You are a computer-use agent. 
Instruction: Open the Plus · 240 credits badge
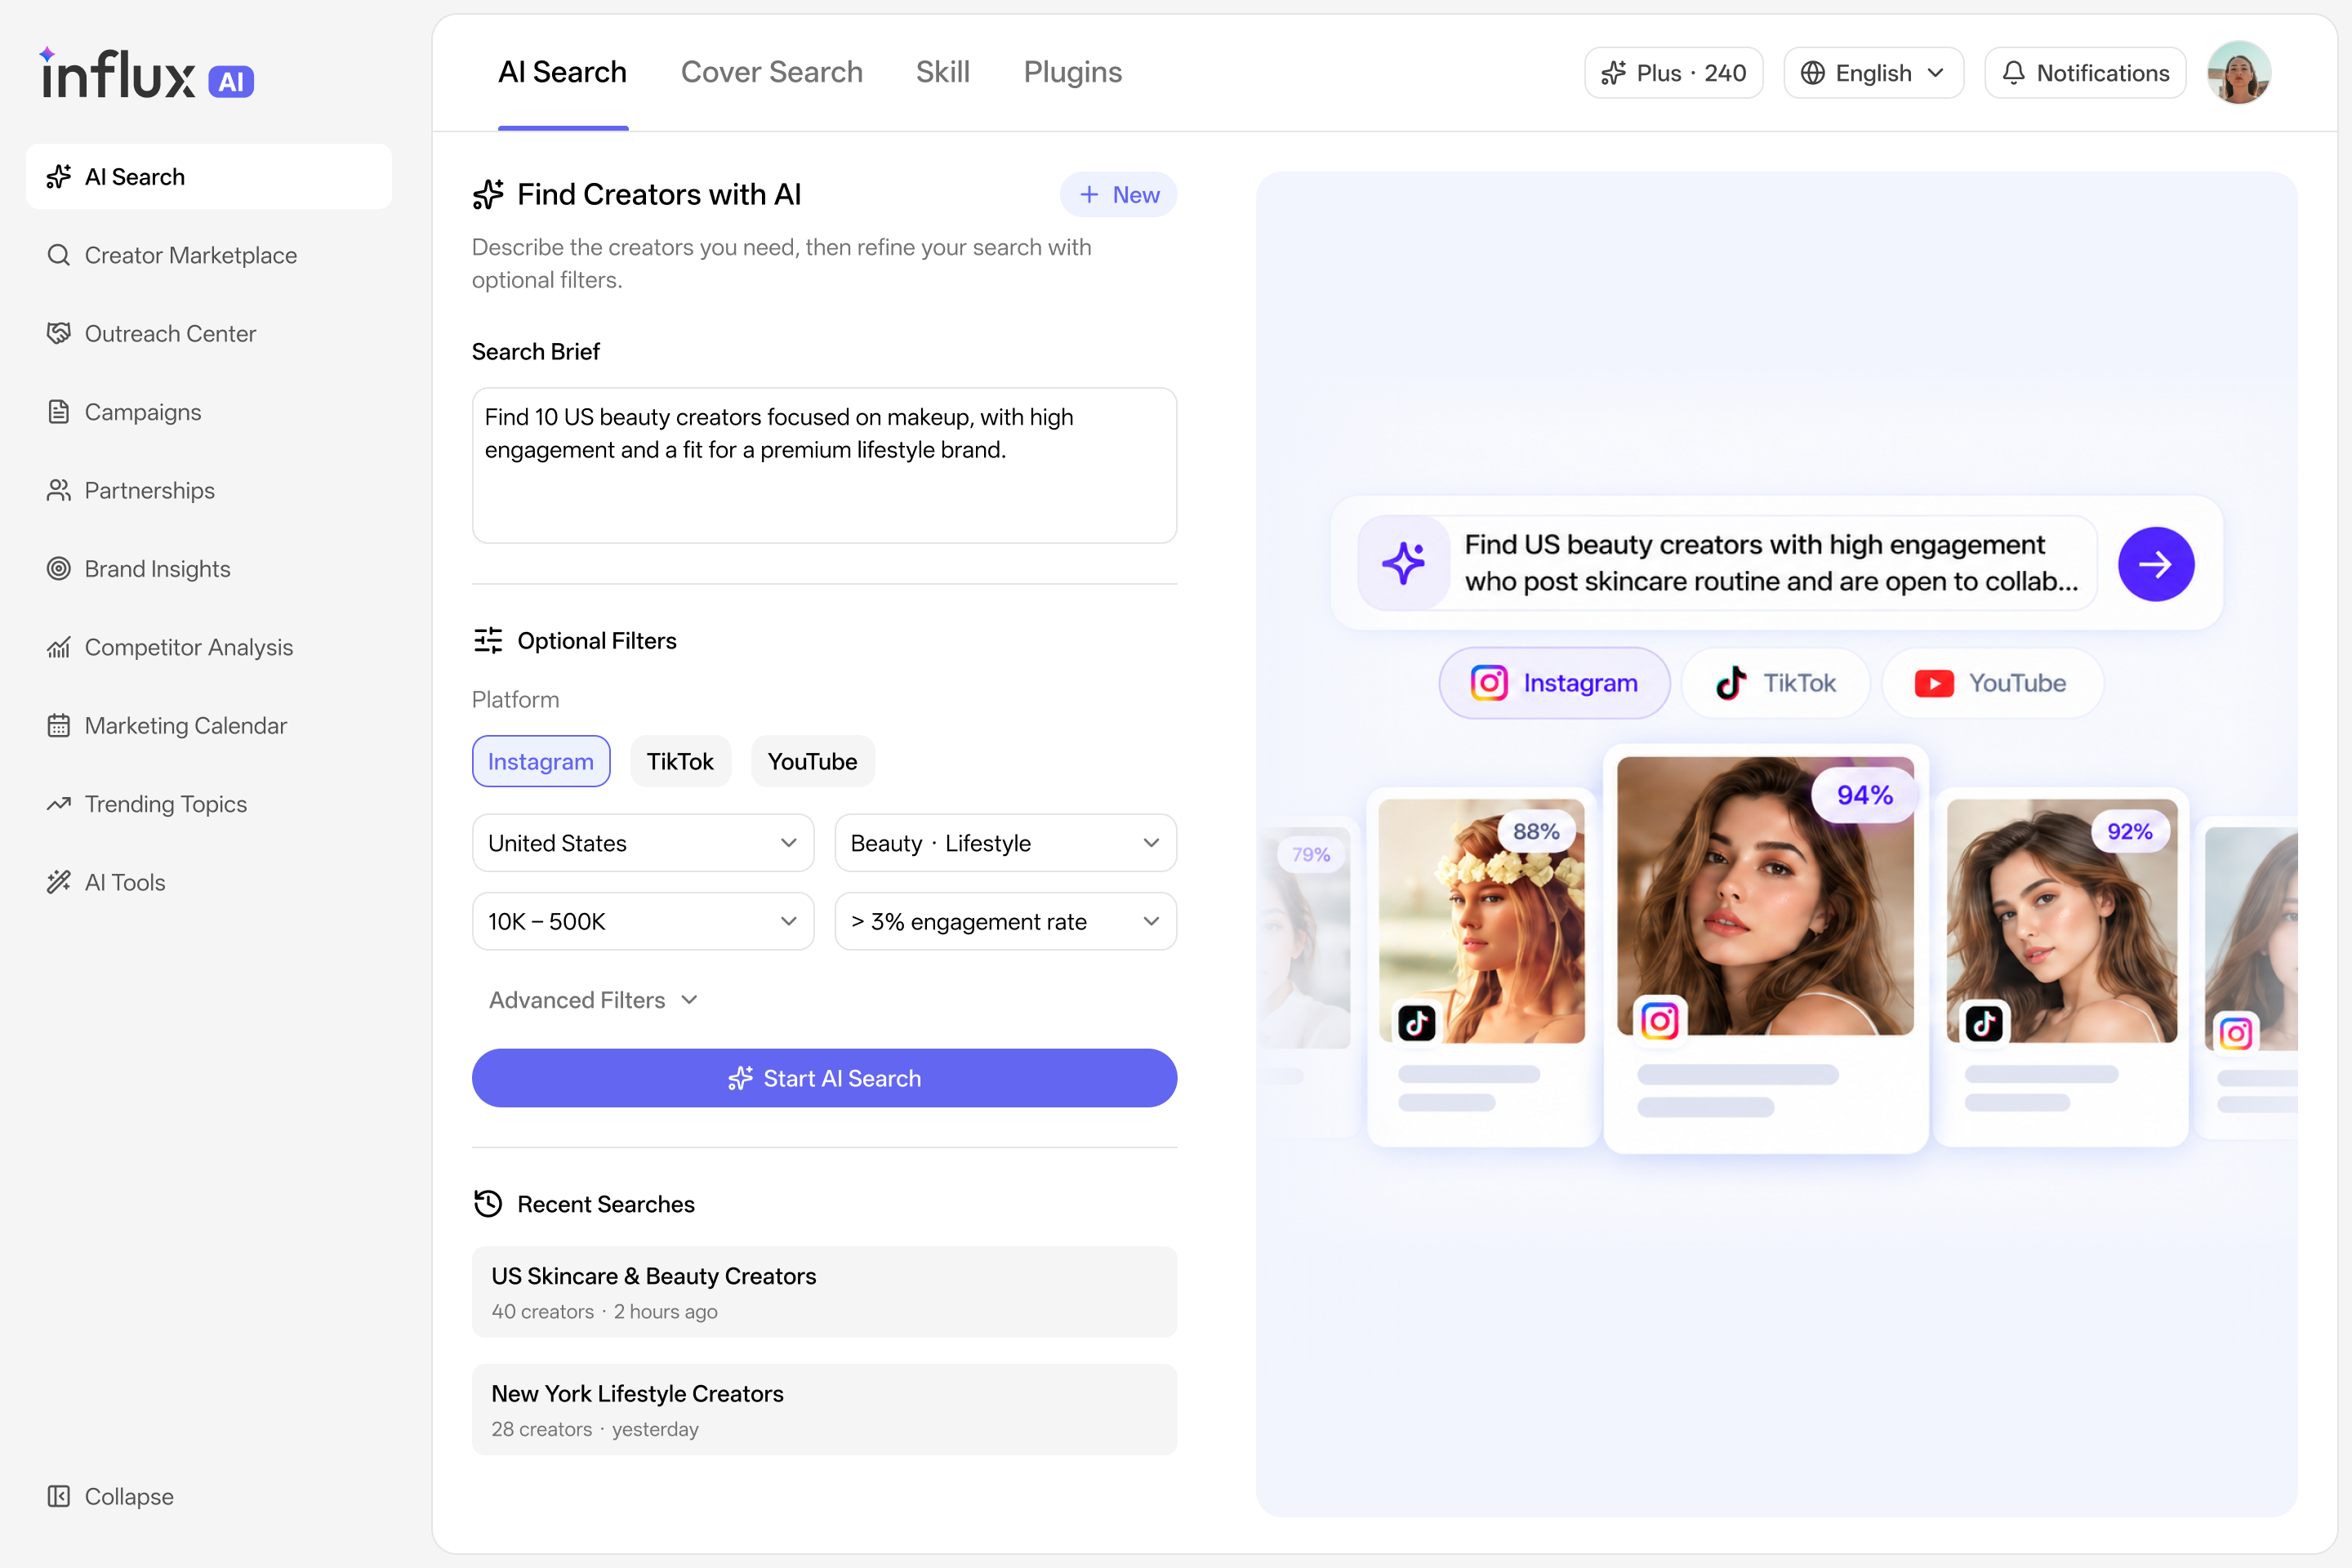pos(1673,73)
